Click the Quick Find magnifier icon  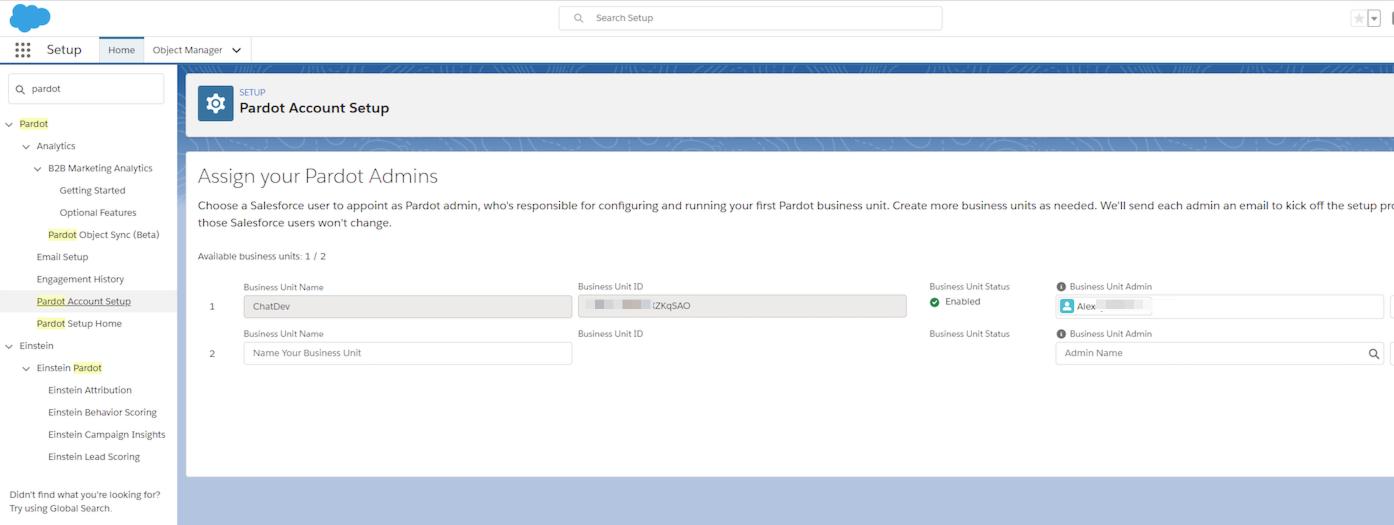tap(20, 89)
